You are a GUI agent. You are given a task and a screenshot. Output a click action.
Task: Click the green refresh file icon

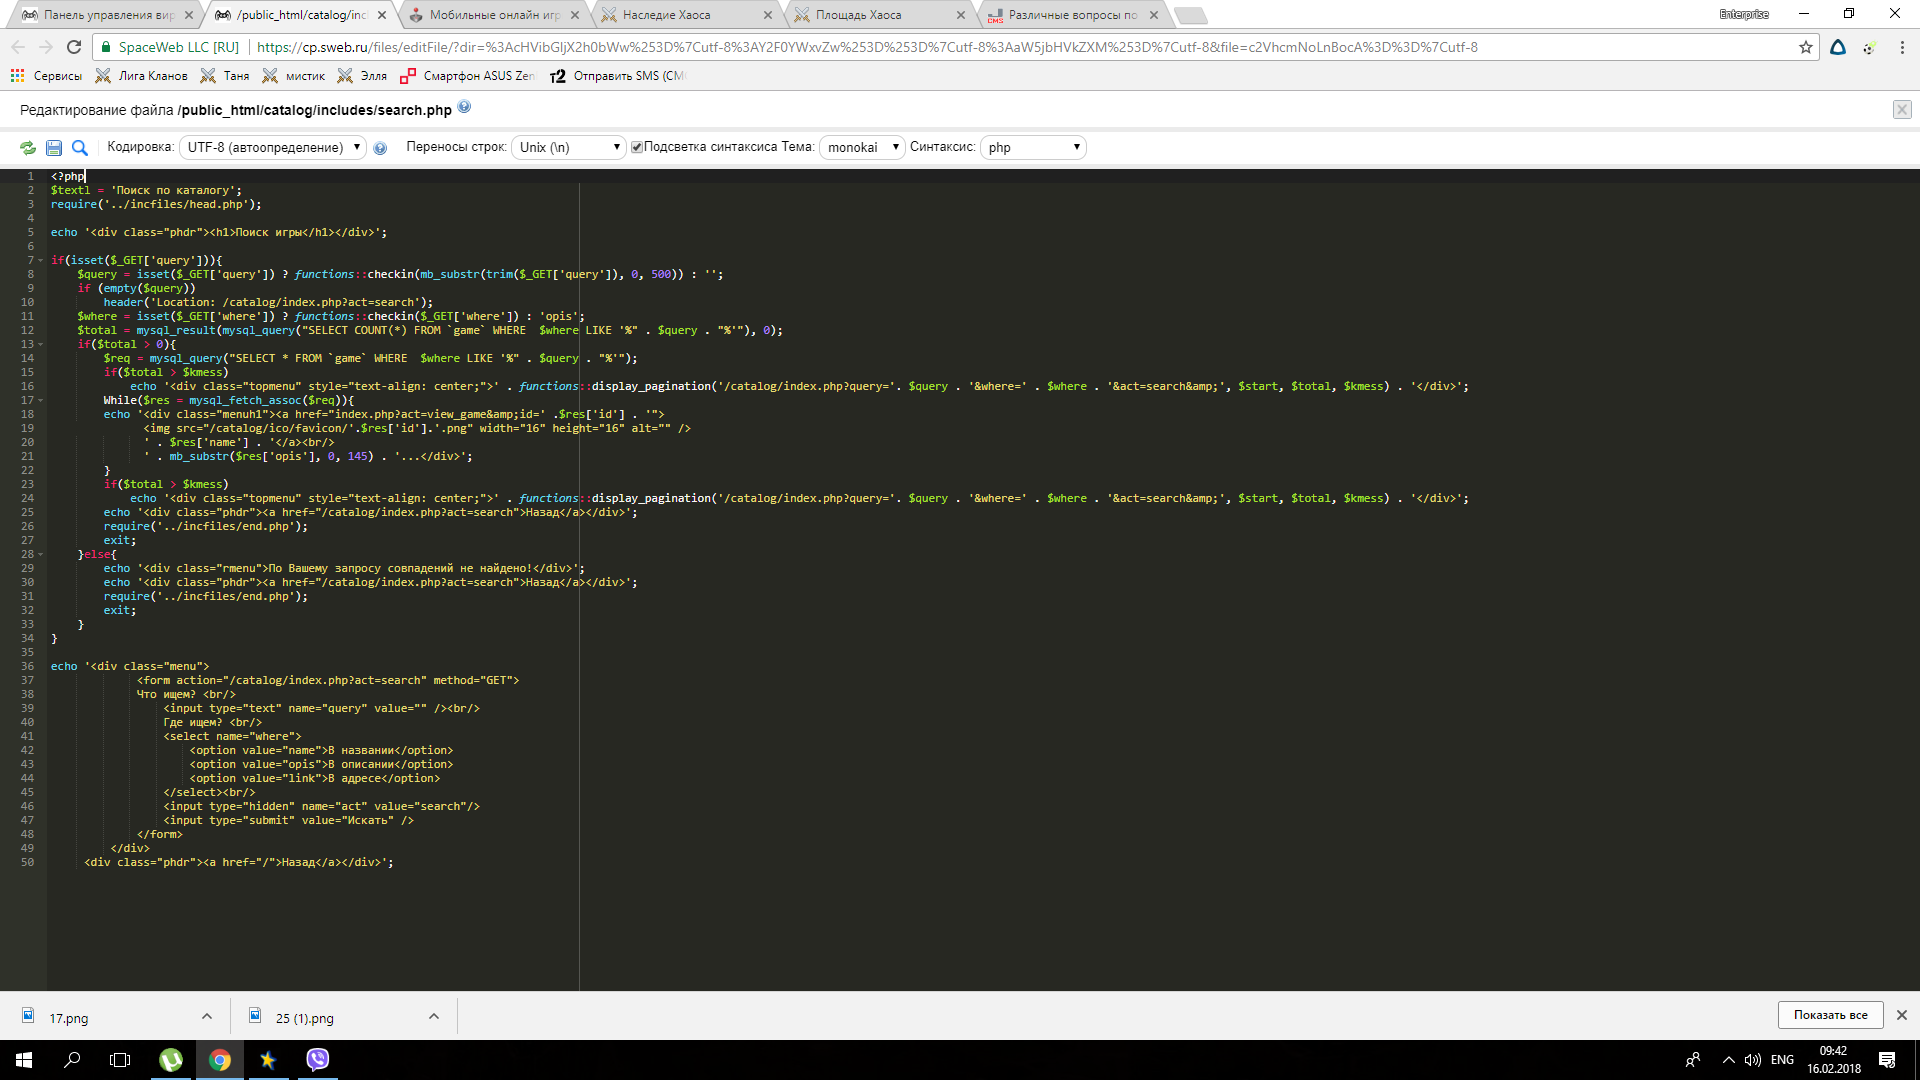28,148
